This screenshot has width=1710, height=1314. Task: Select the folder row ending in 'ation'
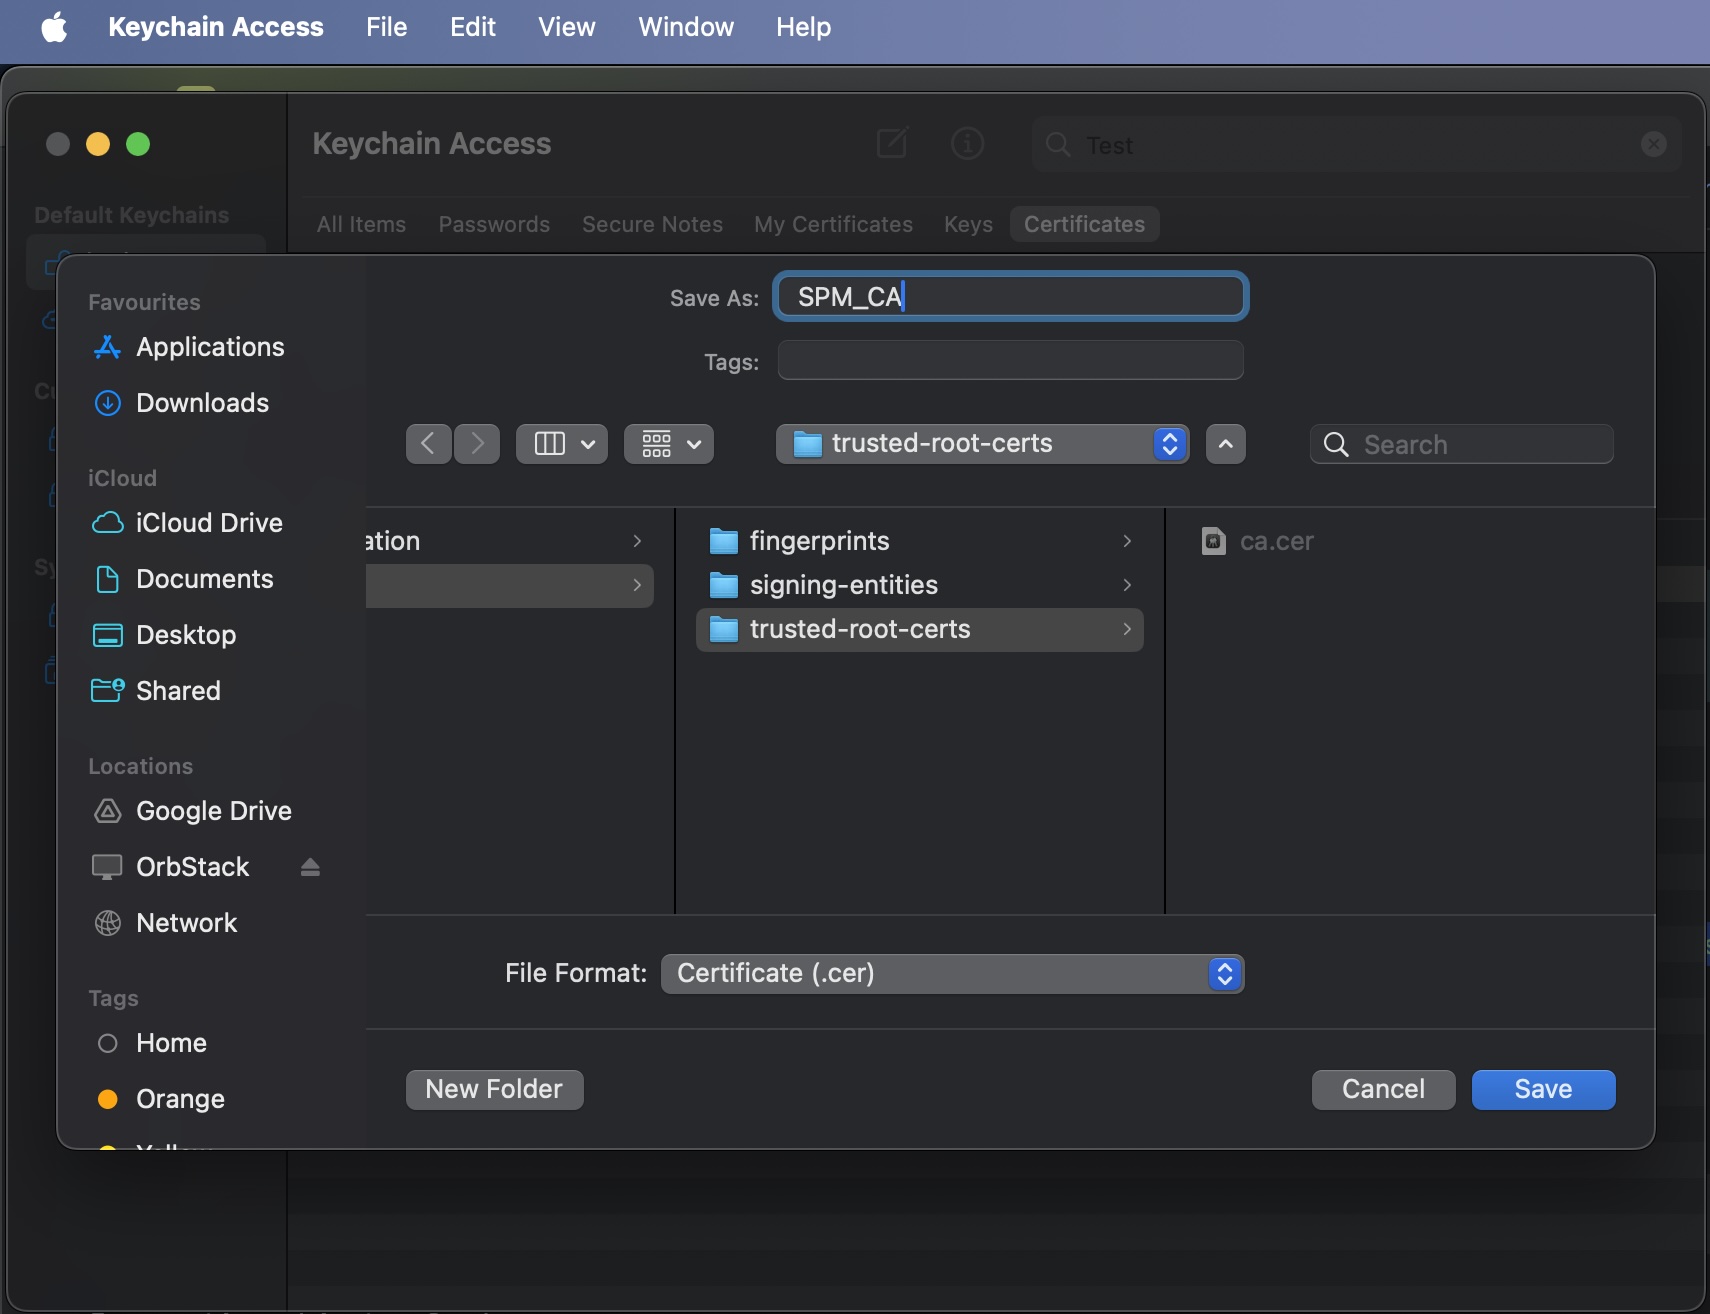509,541
